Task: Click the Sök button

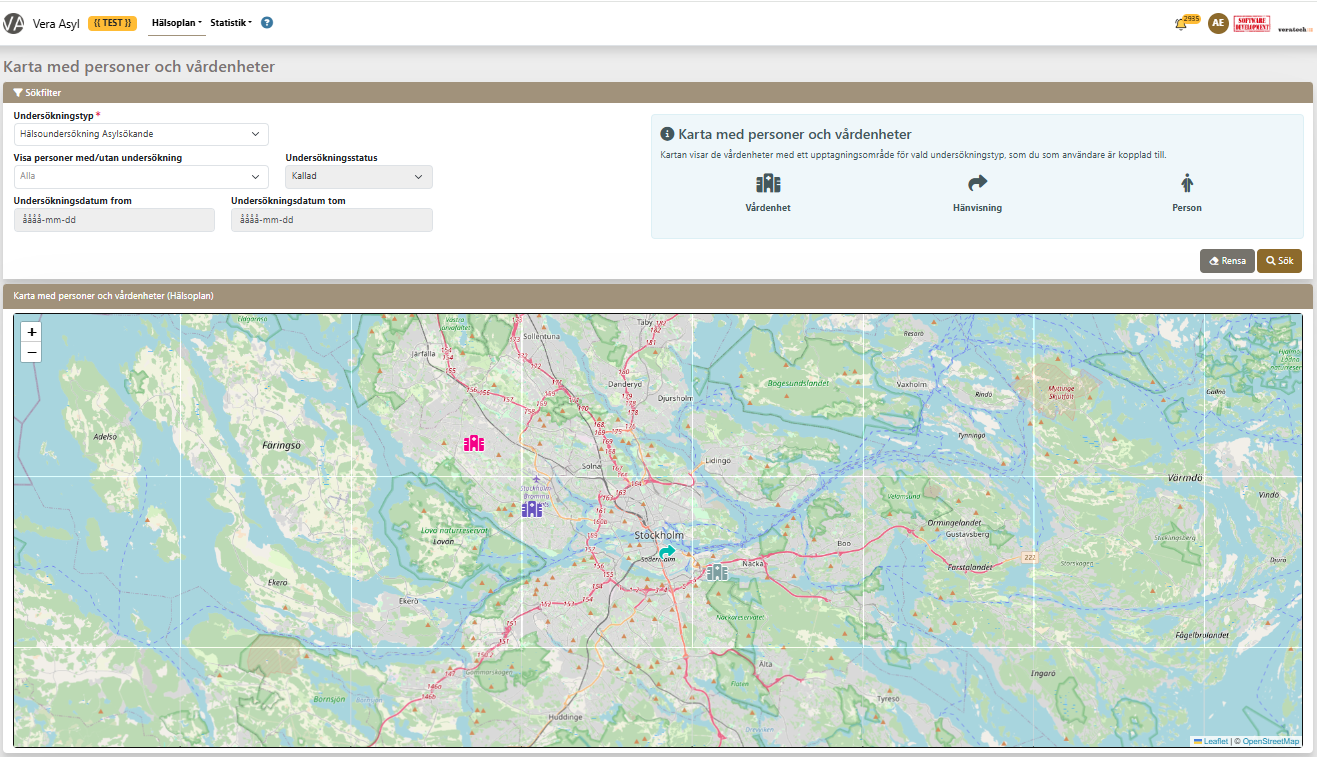Action: pos(1279,261)
